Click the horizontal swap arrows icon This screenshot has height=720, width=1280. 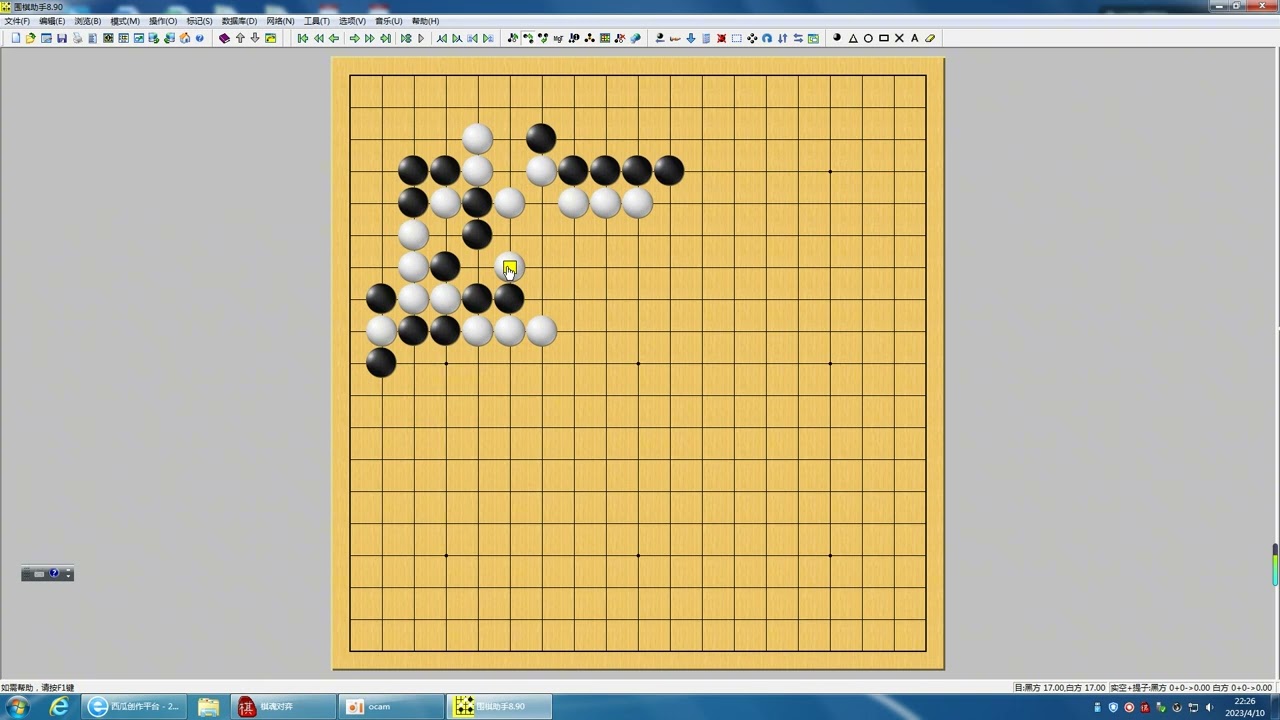click(798, 38)
